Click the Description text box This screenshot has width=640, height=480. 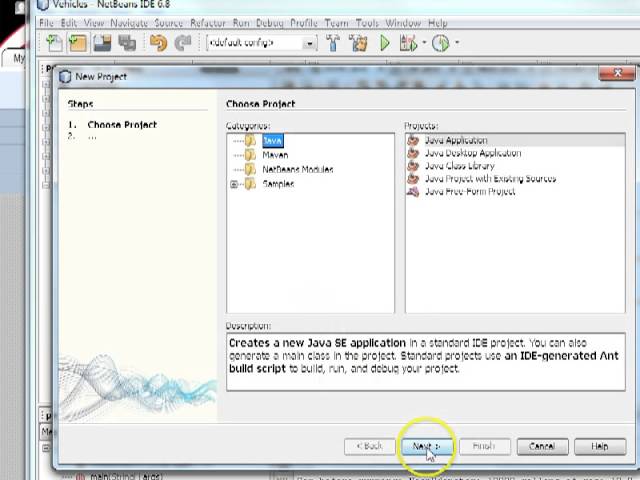[x=426, y=362]
